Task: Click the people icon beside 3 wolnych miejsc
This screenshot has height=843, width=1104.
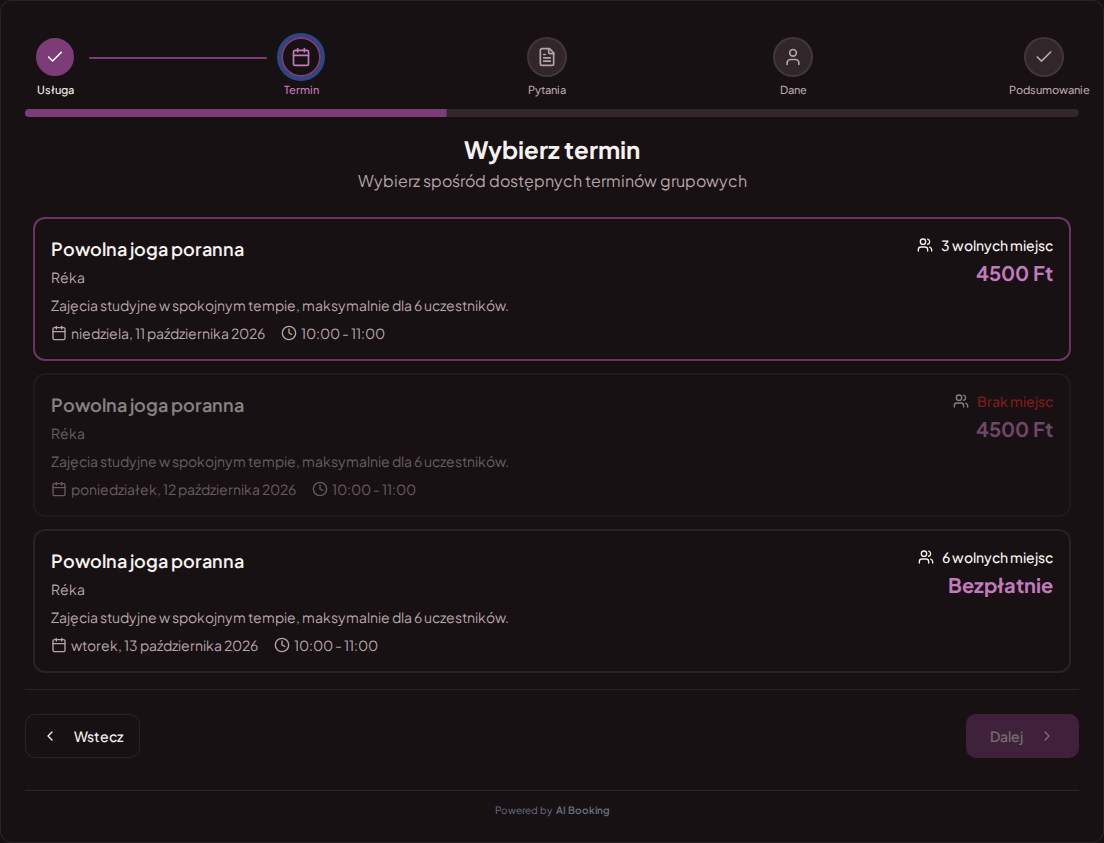Action: click(x=924, y=245)
